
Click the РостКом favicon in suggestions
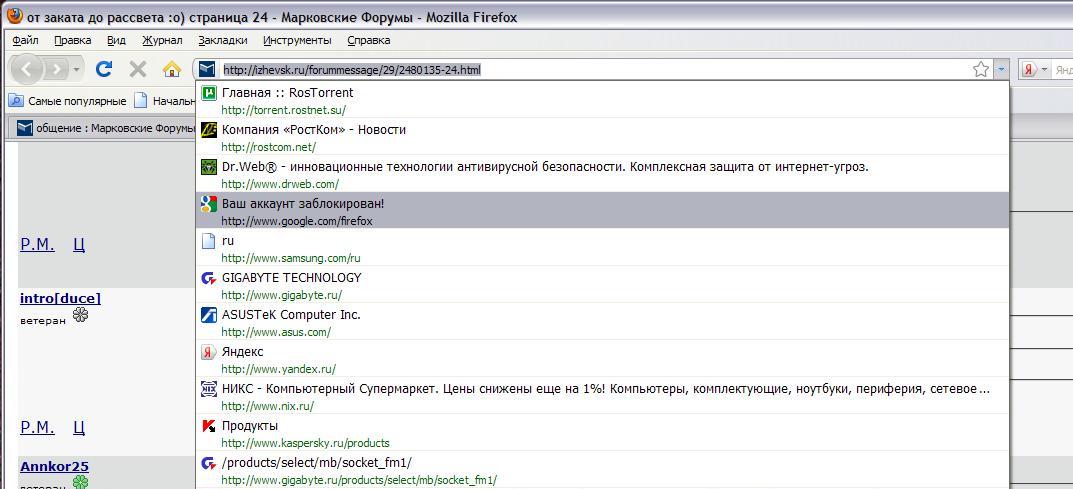[x=209, y=130]
